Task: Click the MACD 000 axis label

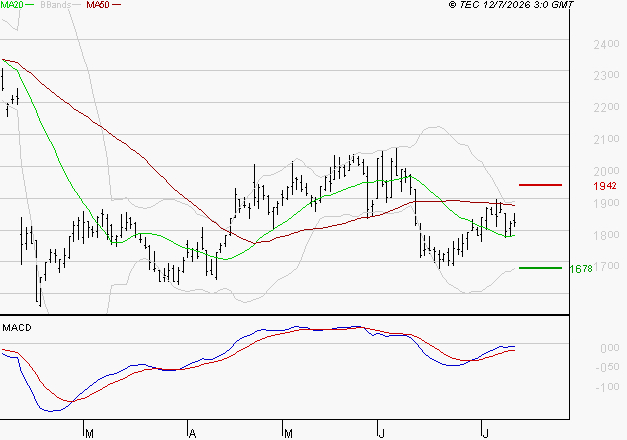Action: 610,348
